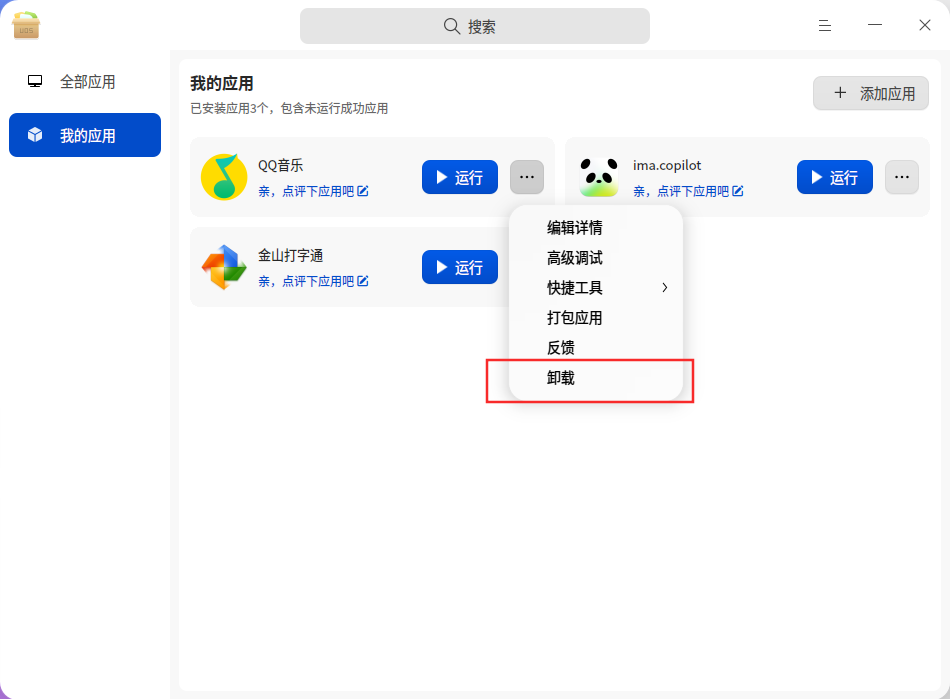Click the 金山打字通 app name text
The image size is (950, 699).
(x=291, y=256)
